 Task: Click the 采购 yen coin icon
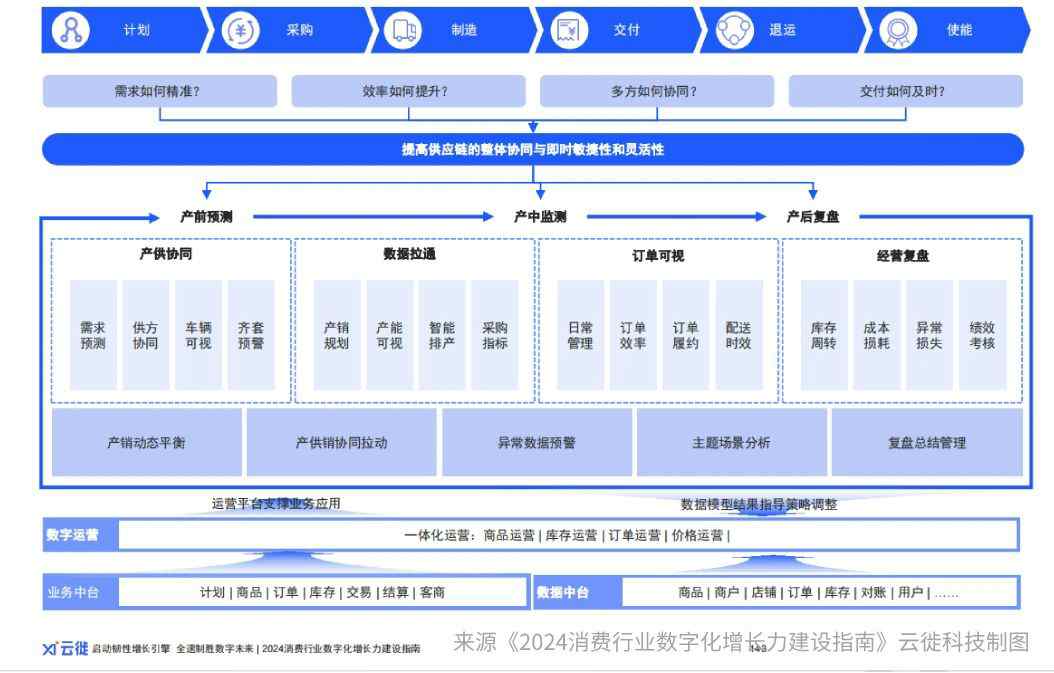[x=240, y=30]
